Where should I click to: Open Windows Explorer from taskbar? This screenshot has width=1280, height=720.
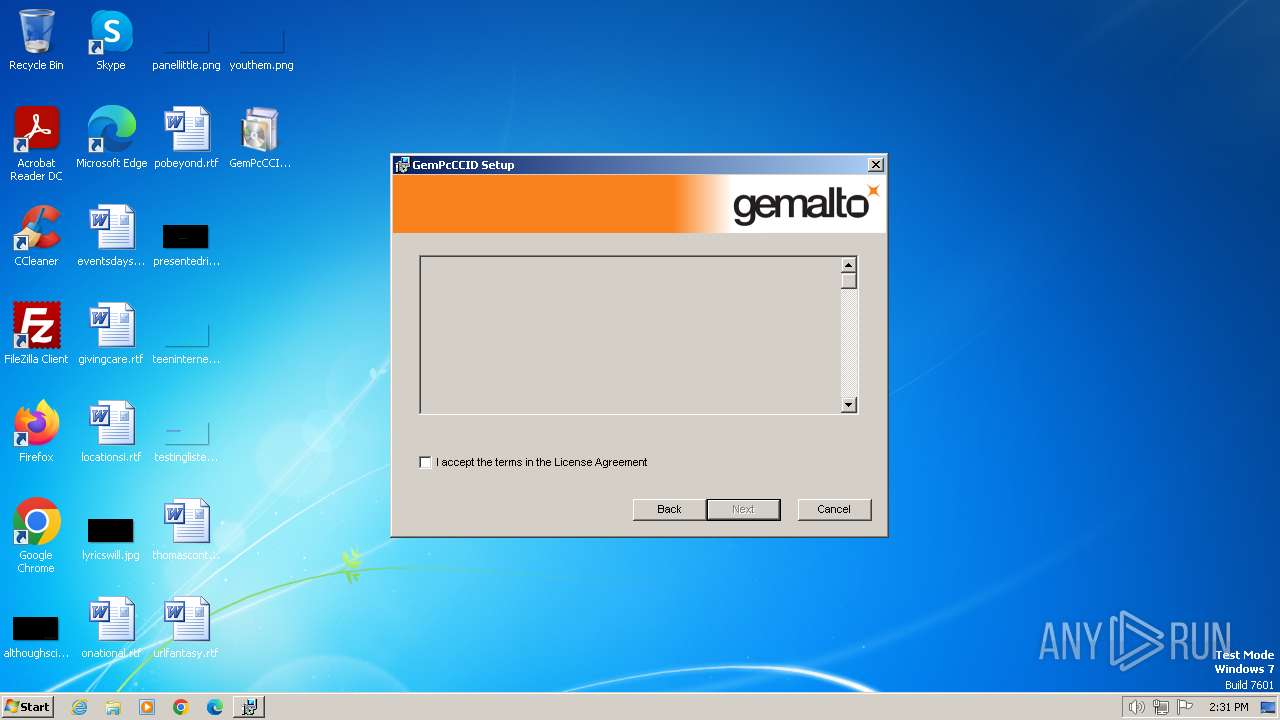point(113,707)
